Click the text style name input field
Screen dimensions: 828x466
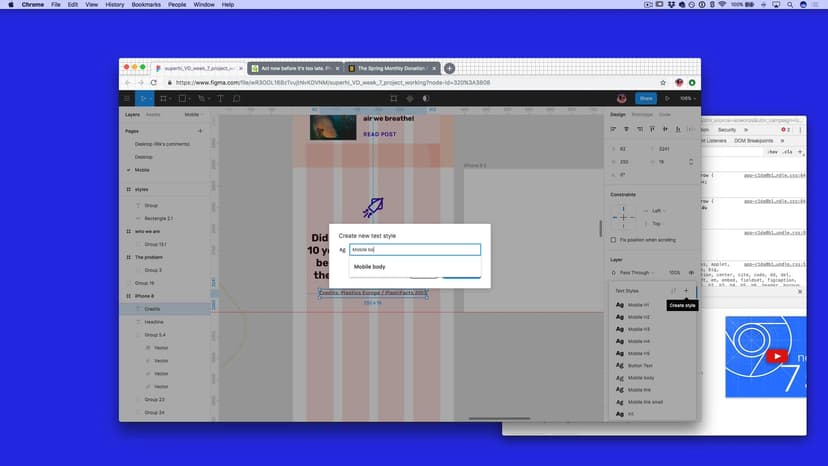click(414, 250)
